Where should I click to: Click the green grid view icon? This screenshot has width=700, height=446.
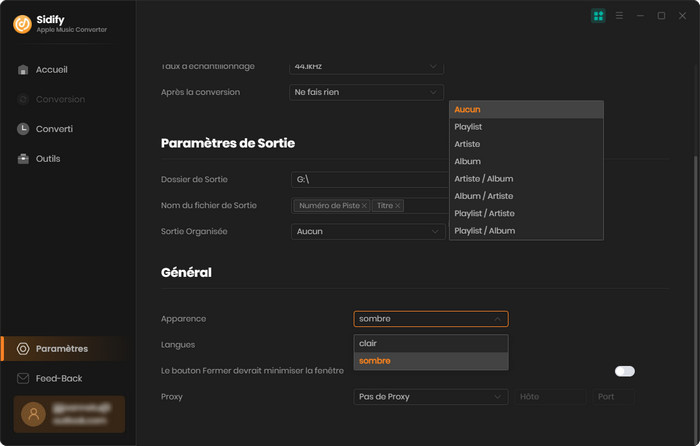pyautogui.click(x=598, y=16)
